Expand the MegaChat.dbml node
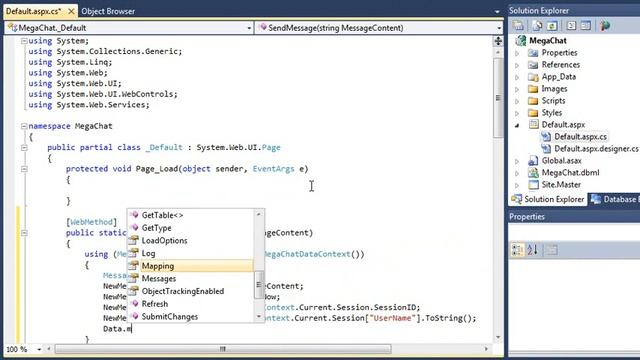The image size is (640, 360). 517,173
